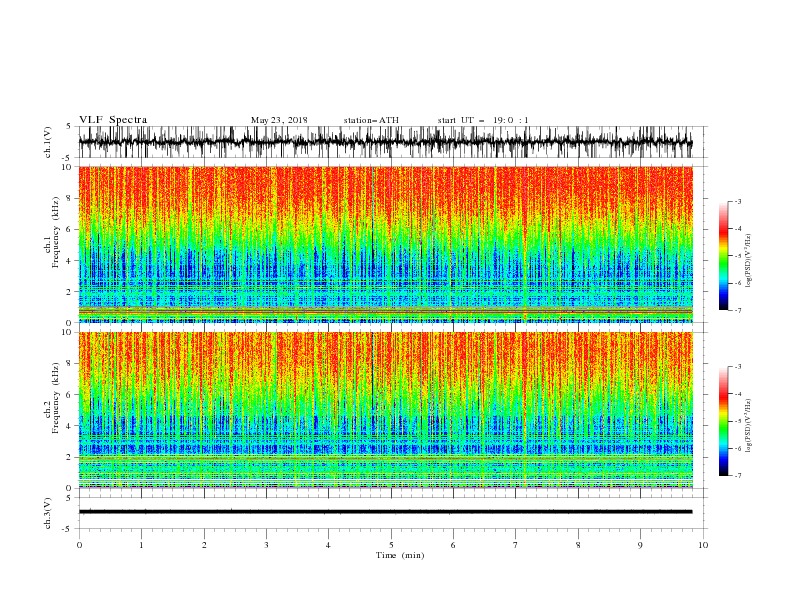Click the "-3" tick on ch.1 color bar
Screen dimensions: 792x612
pos(738,201)
